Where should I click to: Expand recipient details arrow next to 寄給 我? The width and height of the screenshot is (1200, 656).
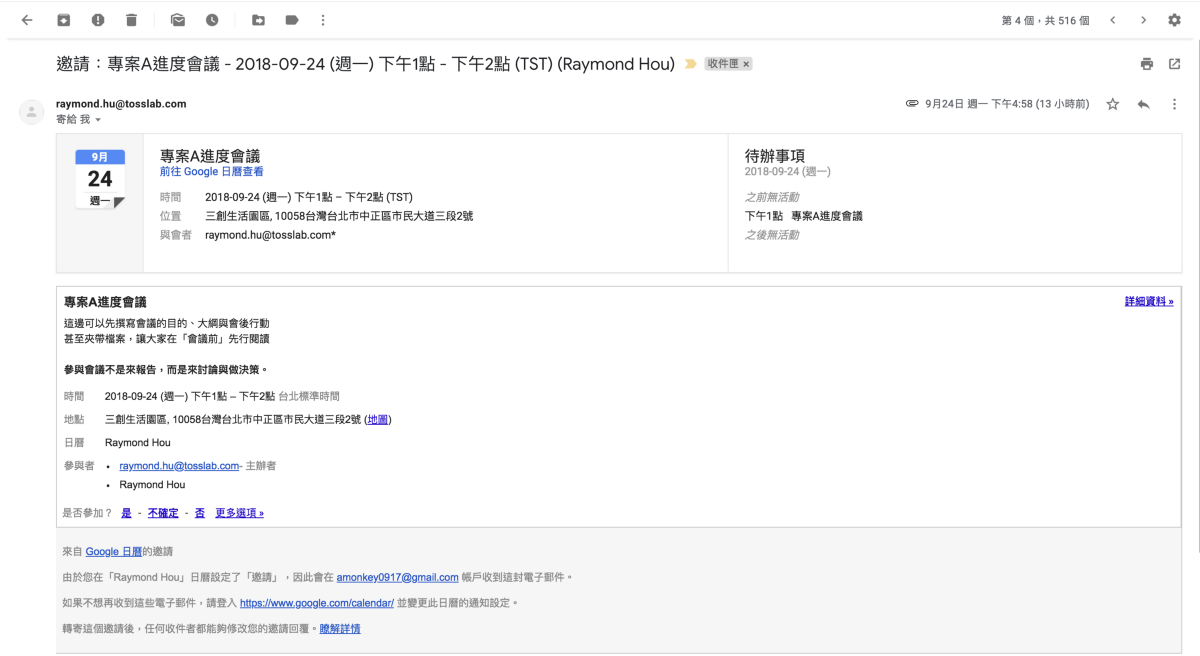click(98, 120)
